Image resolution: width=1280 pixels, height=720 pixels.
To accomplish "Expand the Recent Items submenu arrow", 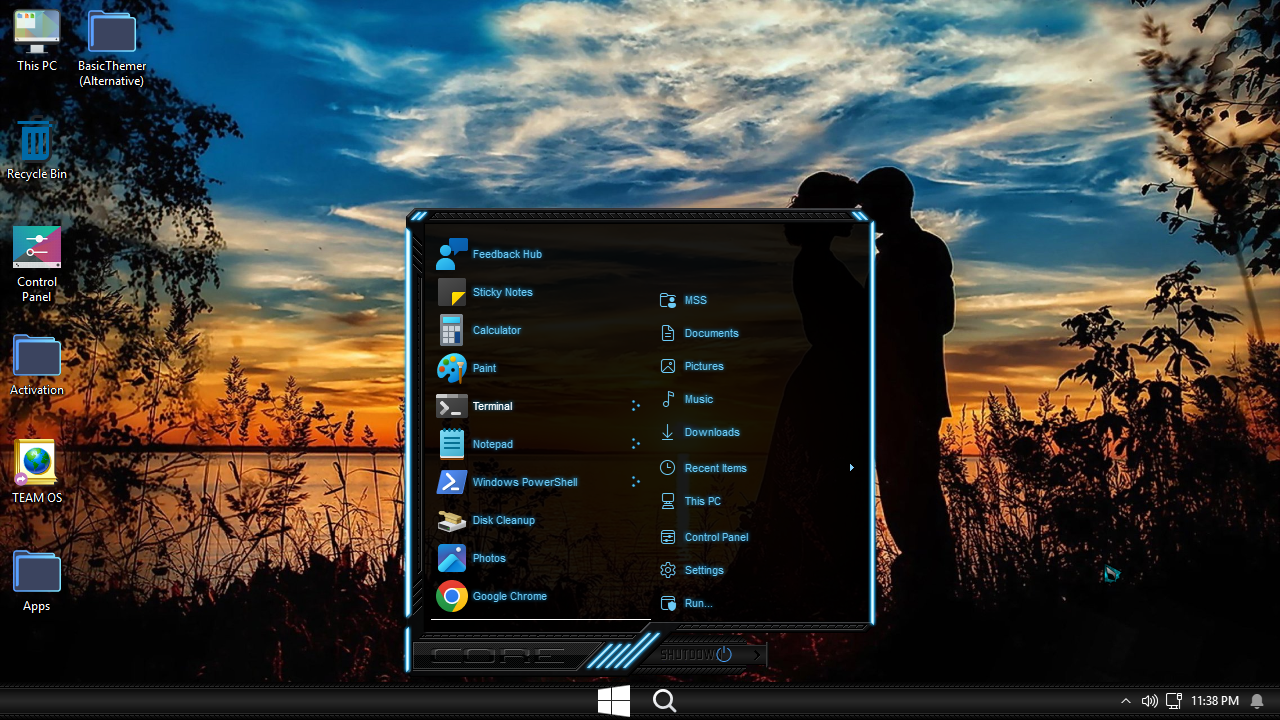I will (851, 468).
